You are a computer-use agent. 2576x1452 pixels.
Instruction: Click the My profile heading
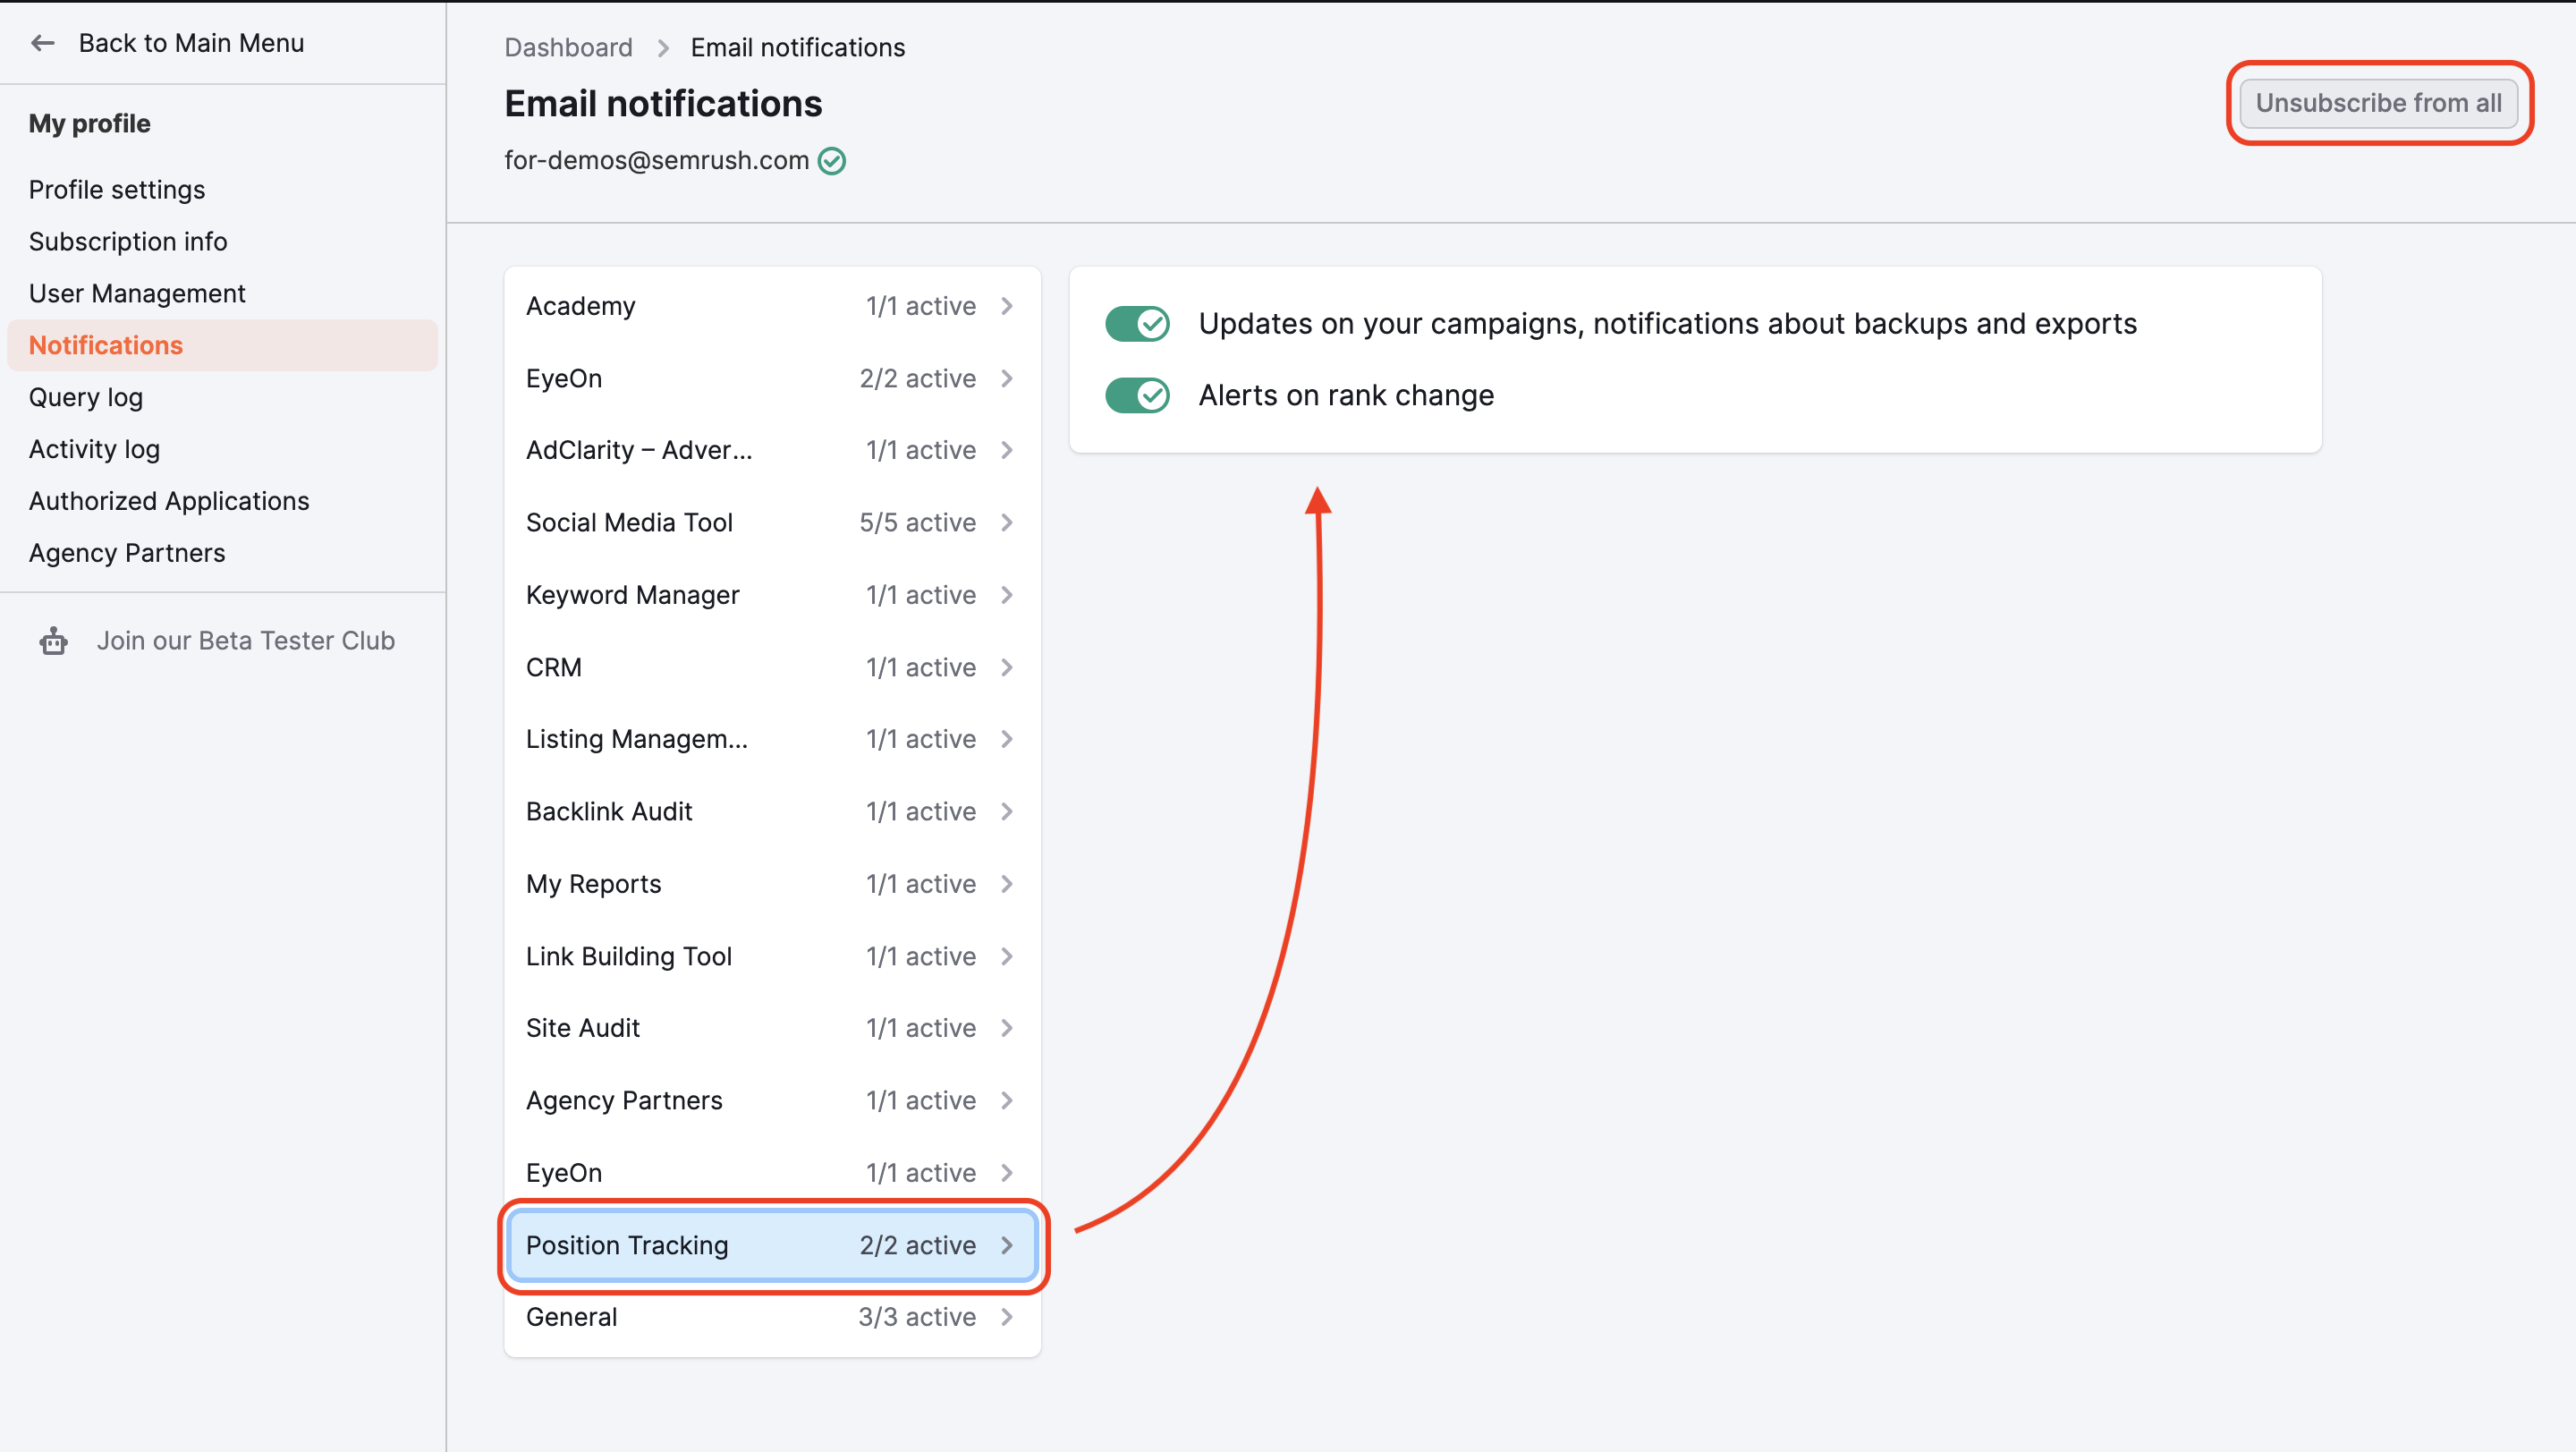(89, 124)
